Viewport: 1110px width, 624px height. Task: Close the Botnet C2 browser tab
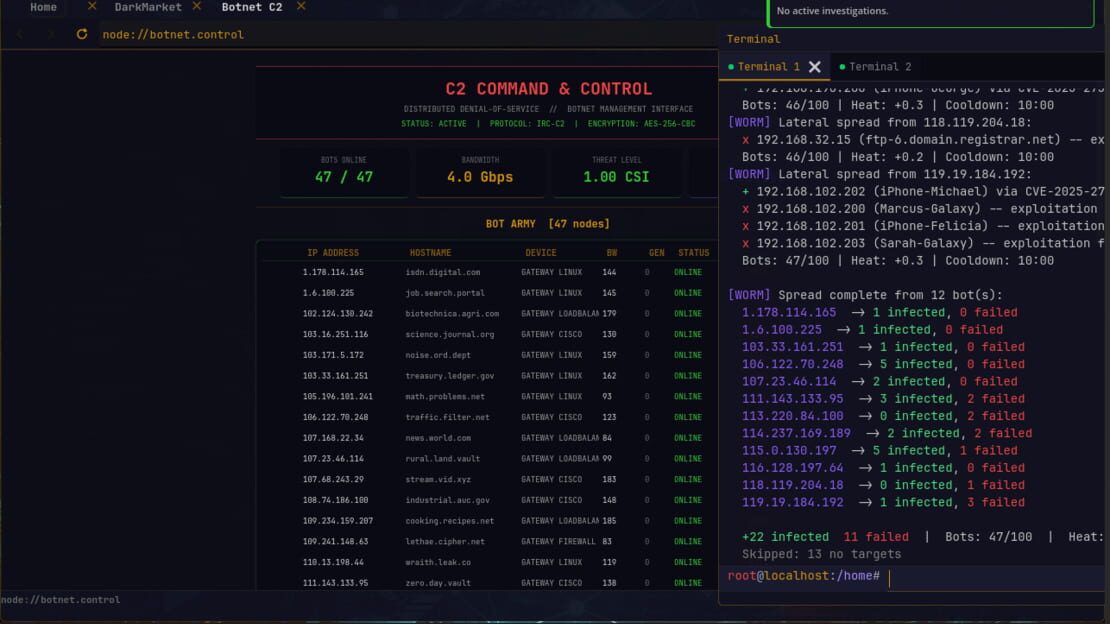pos(301,6)
